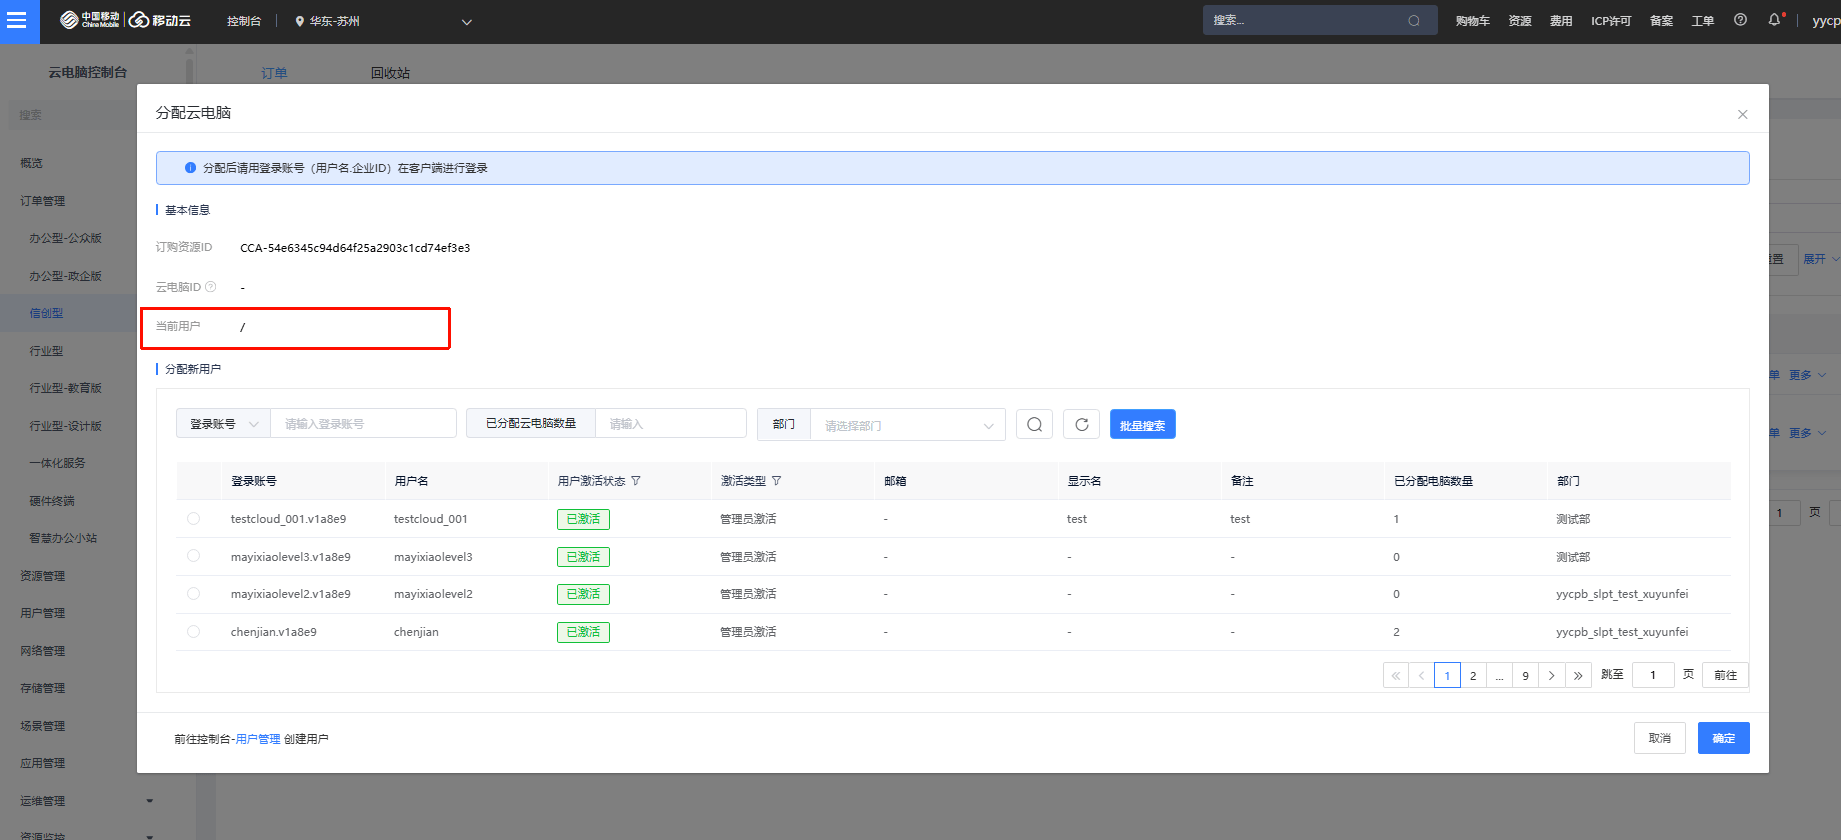Select 信创型 in the sidebar
The width and height of the screenshot is (1841, 840).
coord(47,313)
